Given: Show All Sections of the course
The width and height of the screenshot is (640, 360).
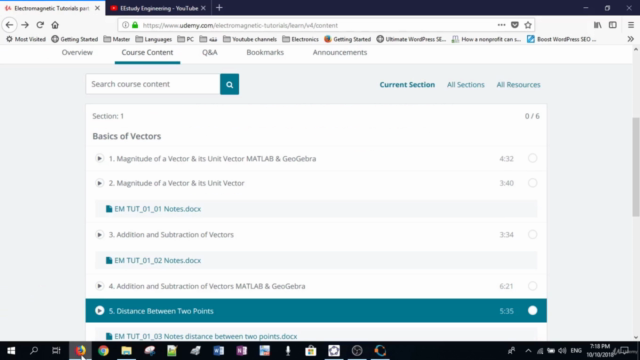Looking at the screenshot, I should coord(466,84).
